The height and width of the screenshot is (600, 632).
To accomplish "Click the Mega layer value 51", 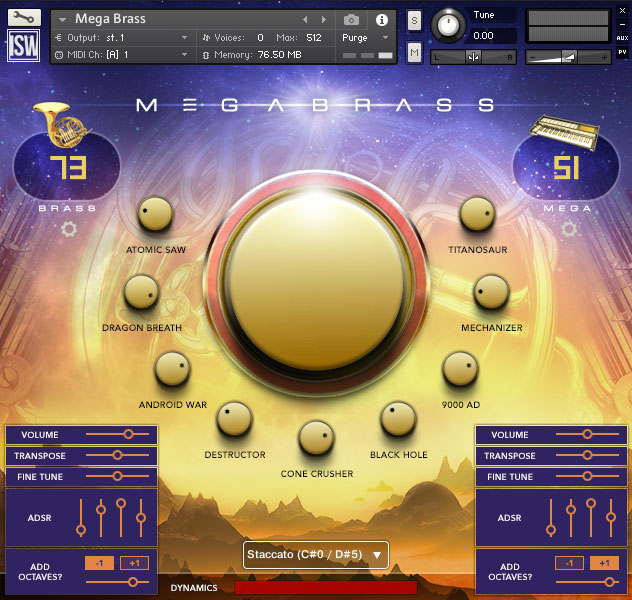I will coord(566,168).
